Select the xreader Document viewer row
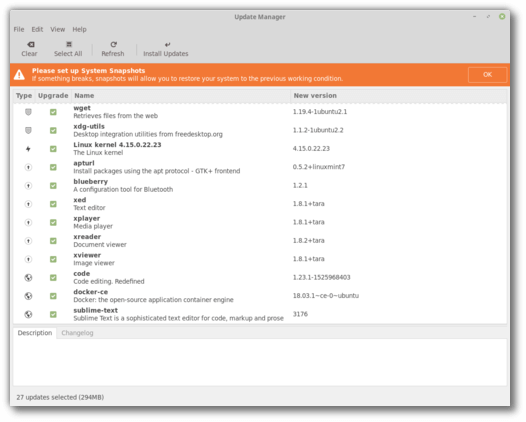Image resolution: width=526 pixels, height=422 pixels. click(x=260, y=241)
